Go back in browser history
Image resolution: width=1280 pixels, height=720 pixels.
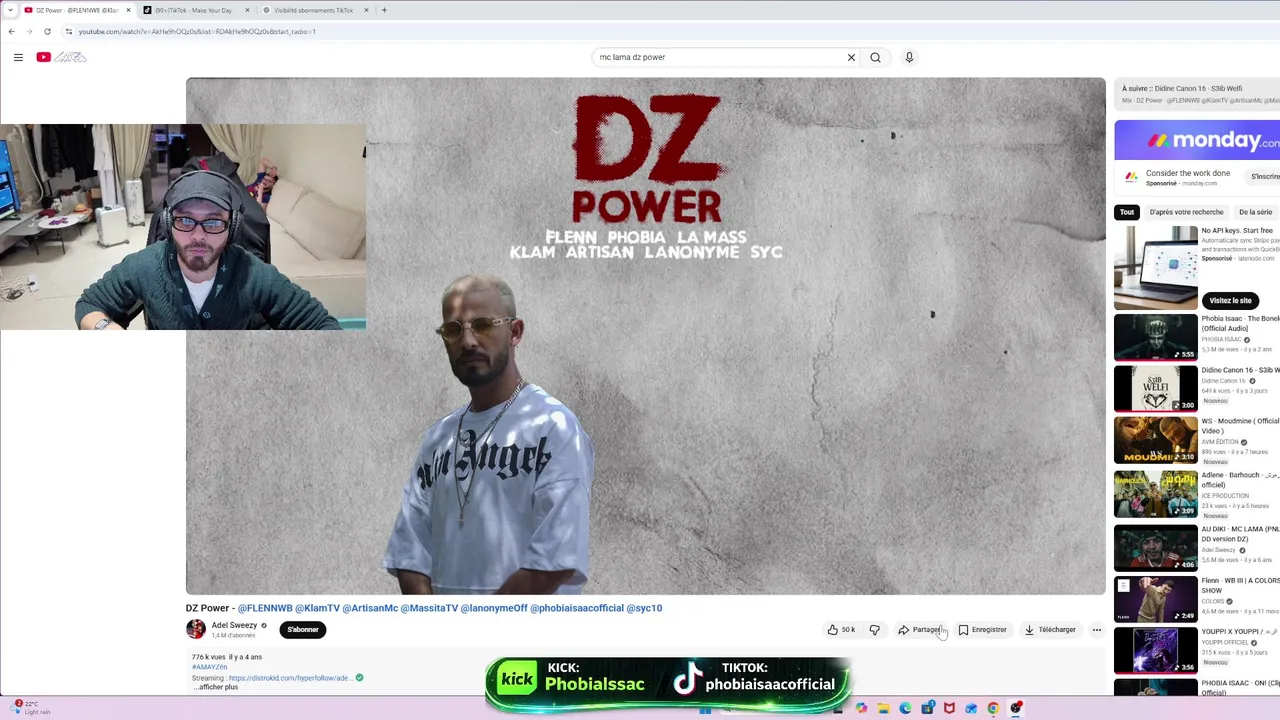point(11,31)
